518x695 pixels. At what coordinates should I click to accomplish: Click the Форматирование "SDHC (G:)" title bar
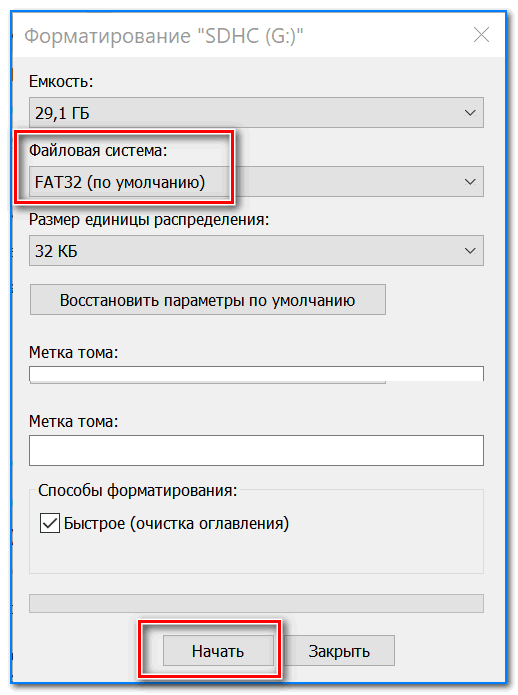point(164,35)
